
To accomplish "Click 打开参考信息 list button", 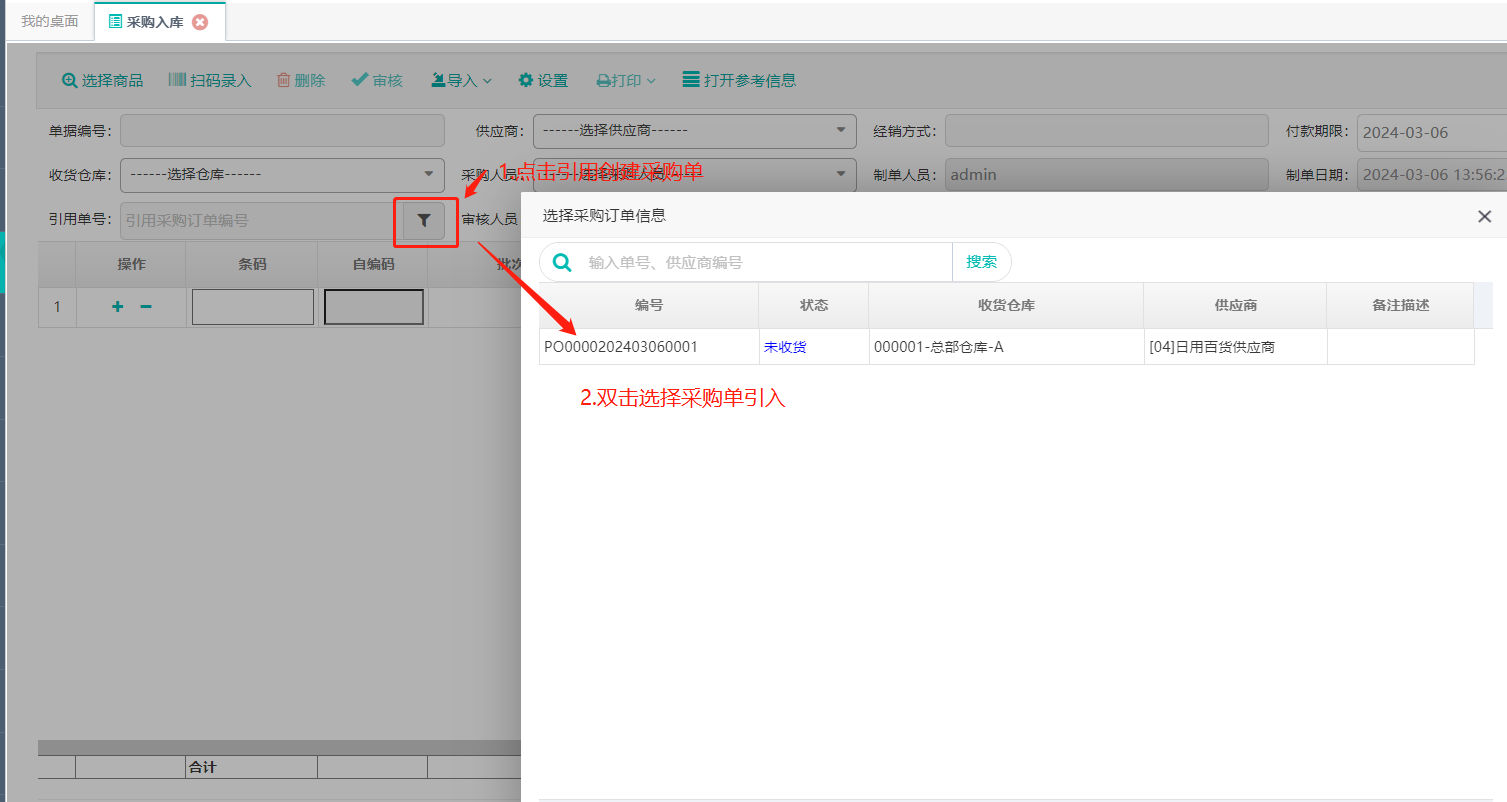I will (739, 81).
